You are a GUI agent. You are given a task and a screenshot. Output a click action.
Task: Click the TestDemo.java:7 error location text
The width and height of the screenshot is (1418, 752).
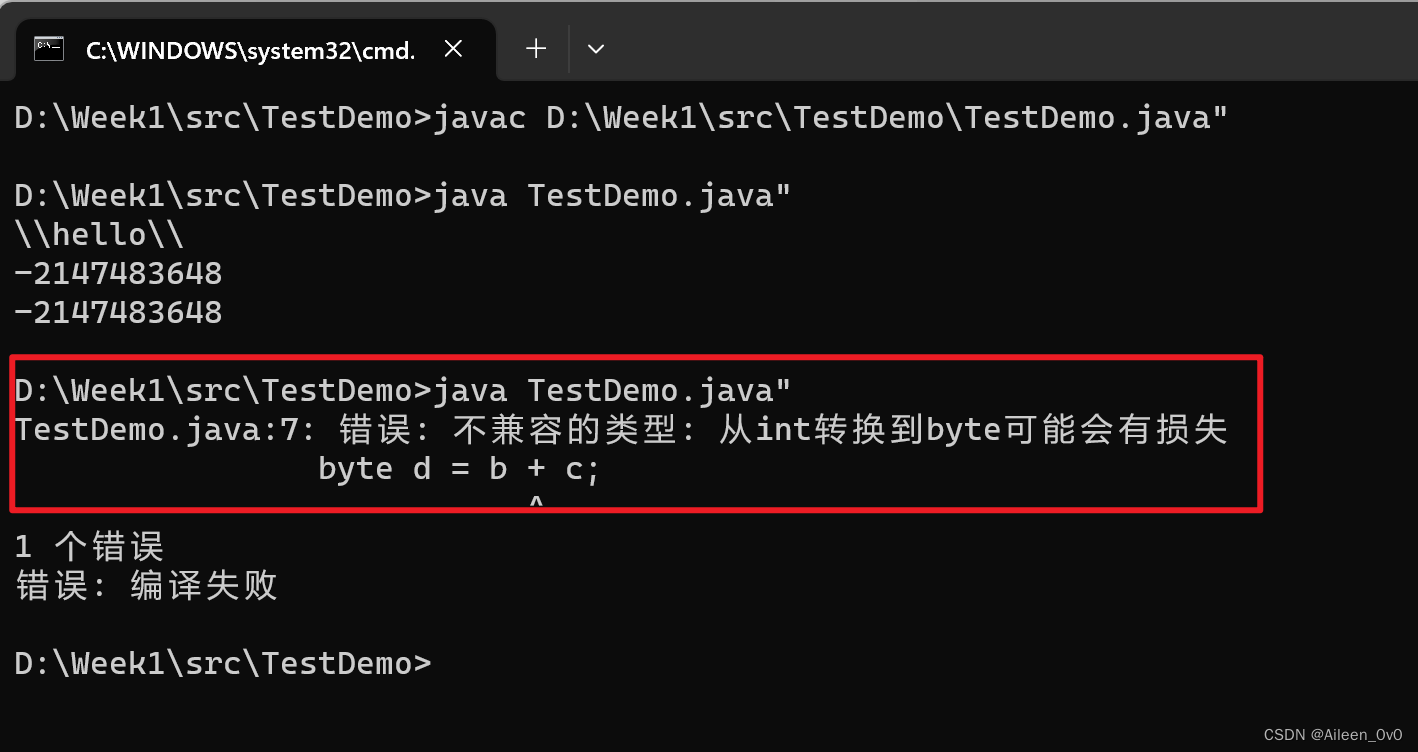coord(165,429)
